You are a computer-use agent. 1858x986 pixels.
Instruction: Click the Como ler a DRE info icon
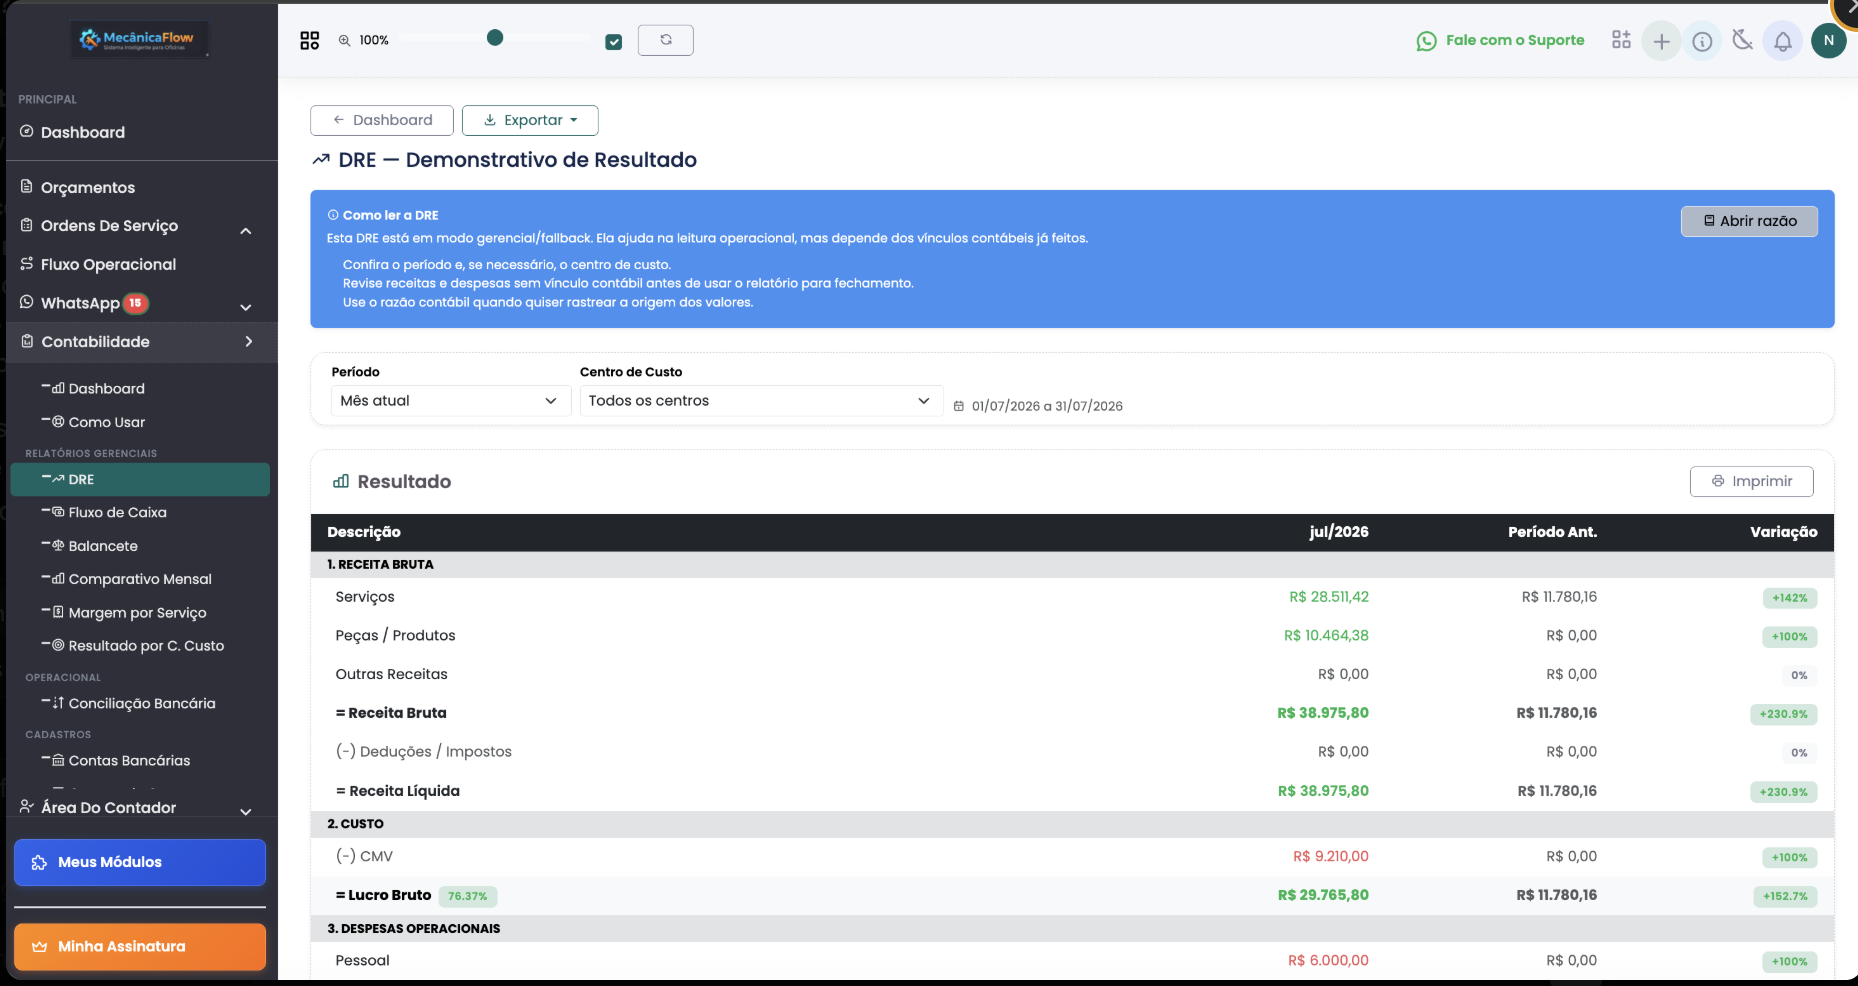(x=333, y=215)
